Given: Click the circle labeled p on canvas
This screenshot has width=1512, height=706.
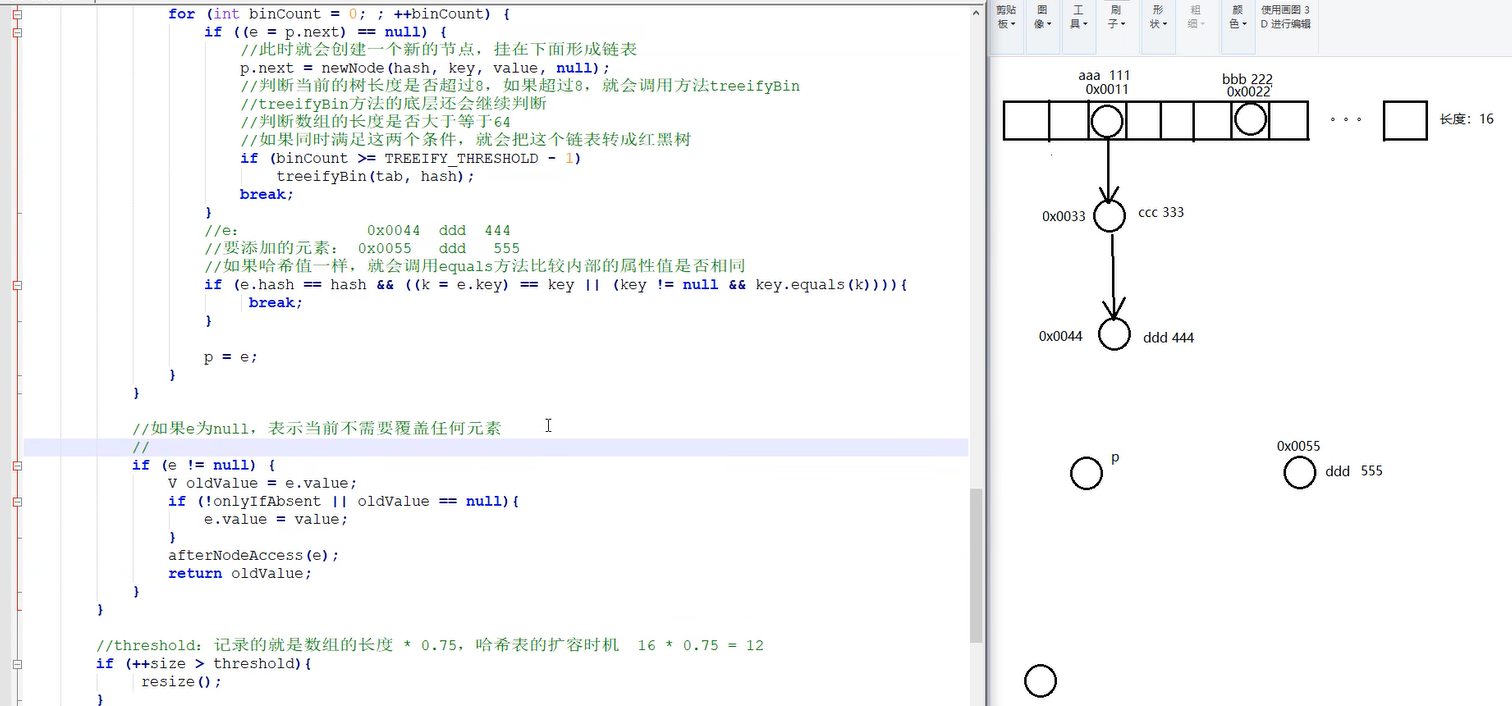Looking at the screenshot, I should 1087,472.
